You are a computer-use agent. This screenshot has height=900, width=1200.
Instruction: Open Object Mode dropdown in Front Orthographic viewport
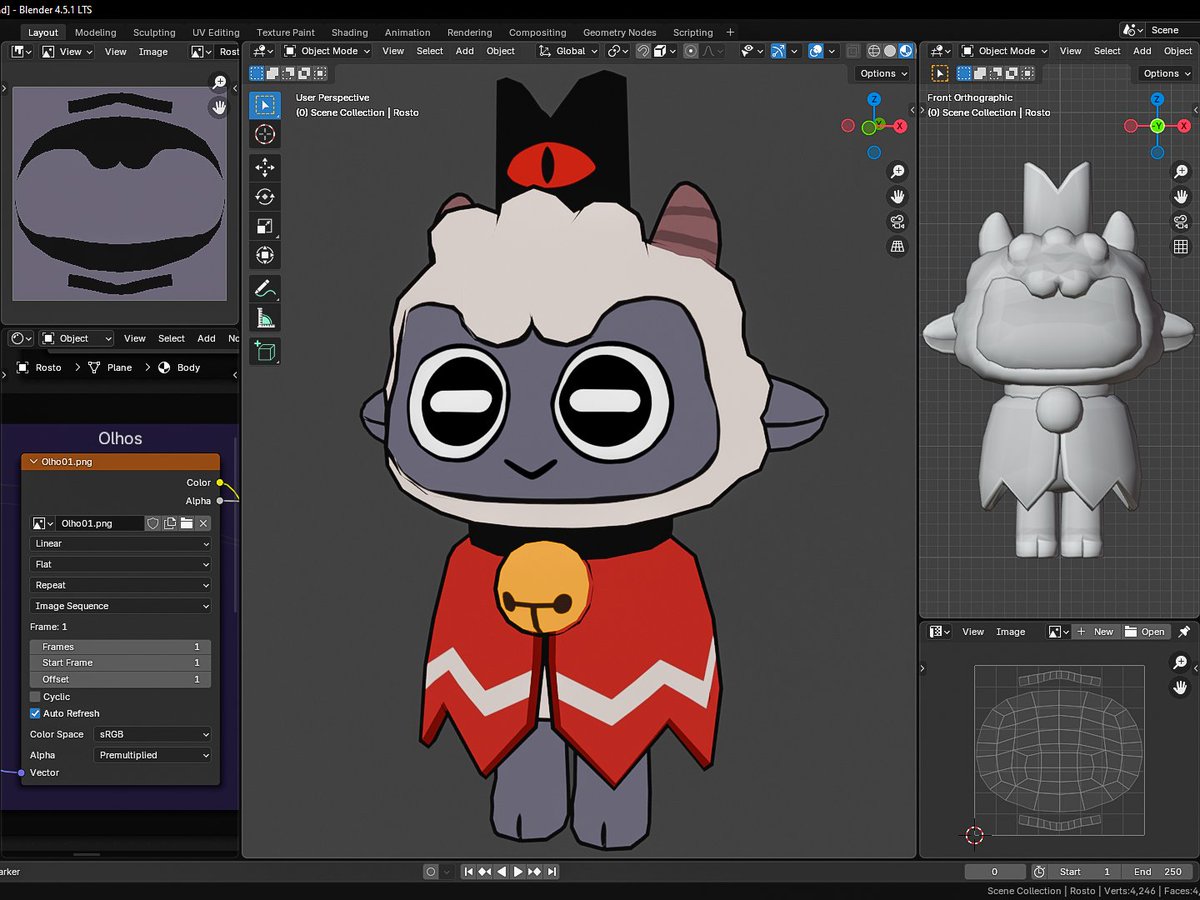tap(1003, 51)
